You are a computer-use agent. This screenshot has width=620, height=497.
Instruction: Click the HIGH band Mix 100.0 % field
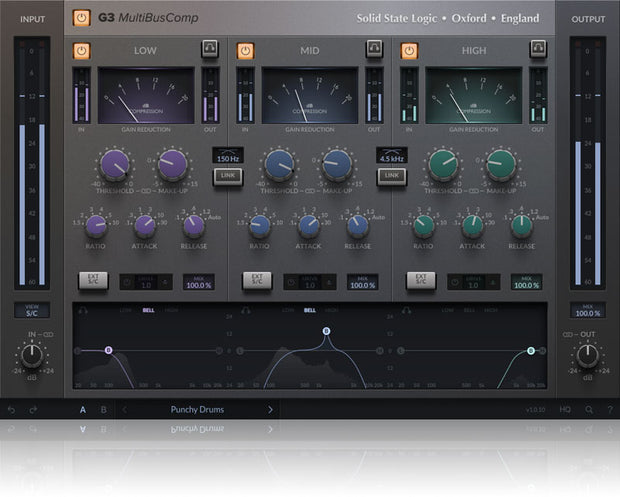tap(526, 282)
